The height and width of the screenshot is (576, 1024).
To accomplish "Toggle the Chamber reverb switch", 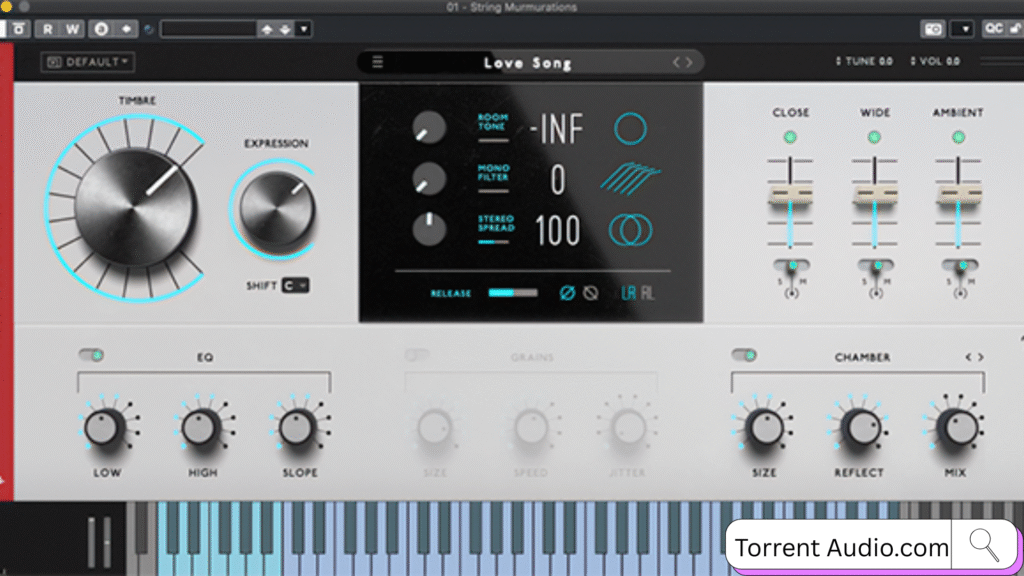I will (x=743, y=355).
